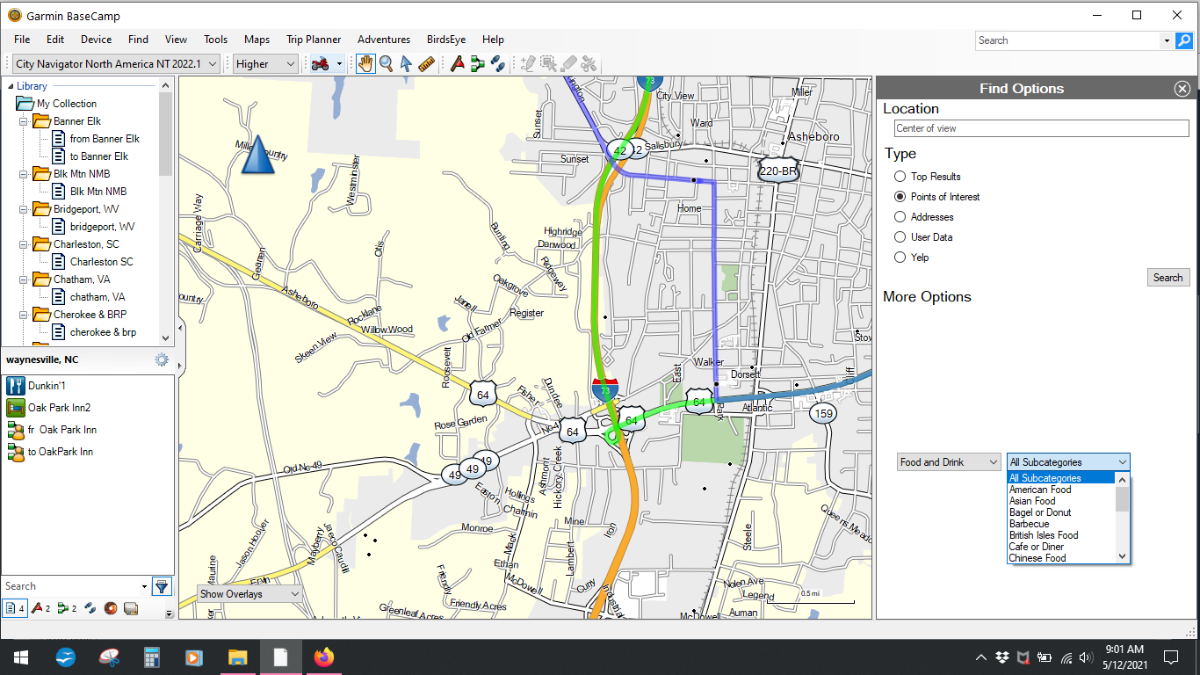The width and height of the screenshot is (1200, 675).
Task: Select the Oak Park Inn2 item
Action: 59,407
